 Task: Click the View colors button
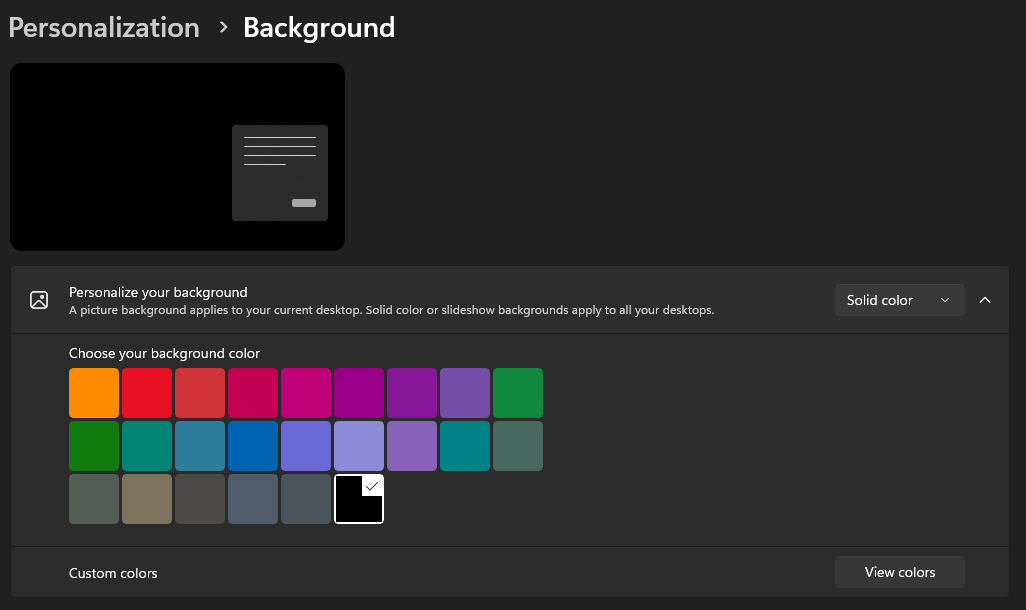click(899, 572)
